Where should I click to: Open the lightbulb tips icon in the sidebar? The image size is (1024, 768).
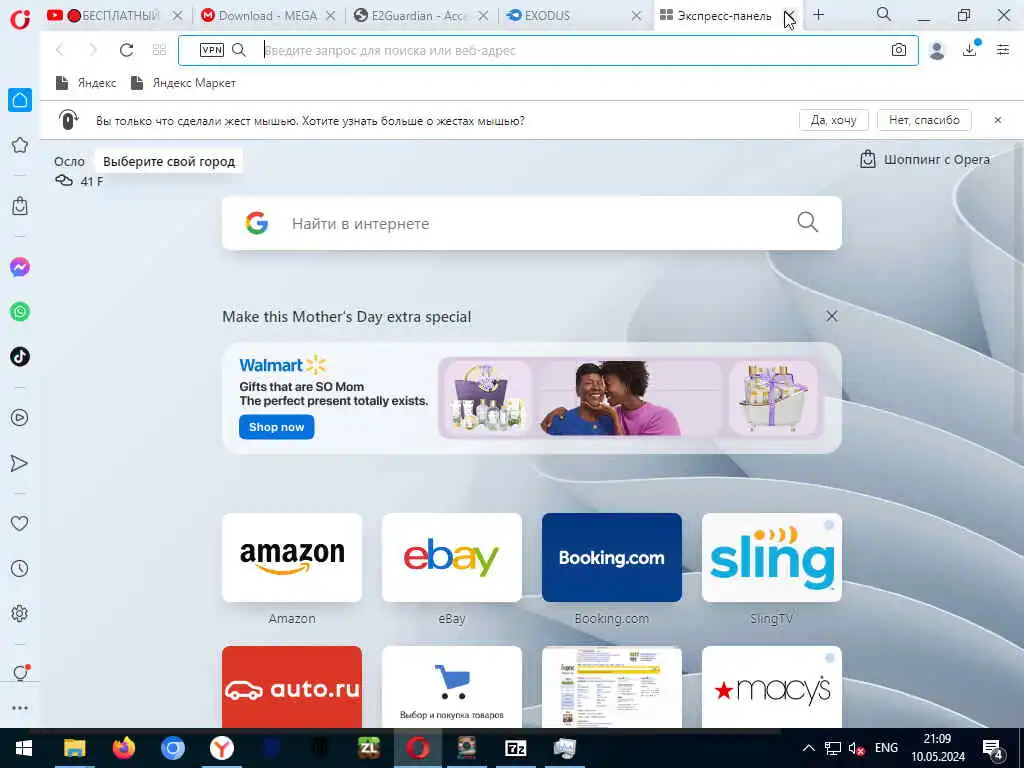pyautogui.click(x=20, y=673)
